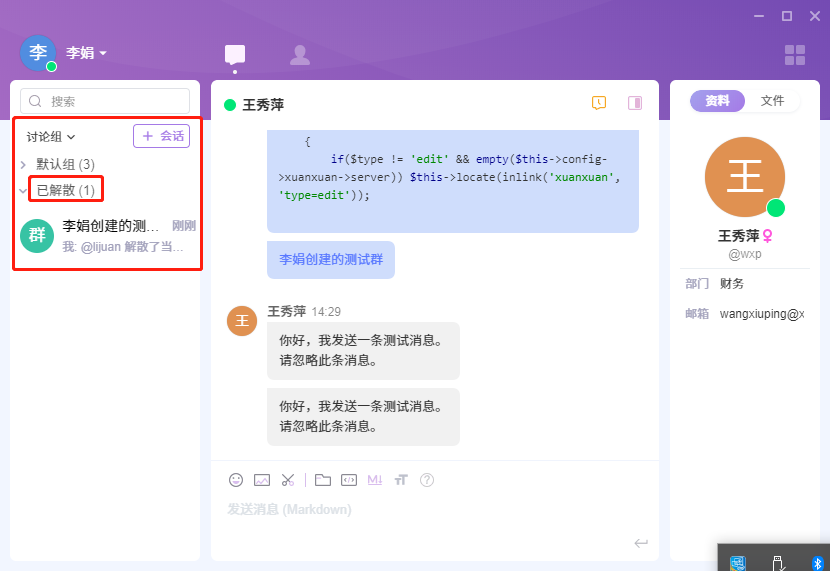The height and width of the screenshot is (571, 830).
Task: Click the 李娟创建的测试群 link in chat
Action: [330, 260]
